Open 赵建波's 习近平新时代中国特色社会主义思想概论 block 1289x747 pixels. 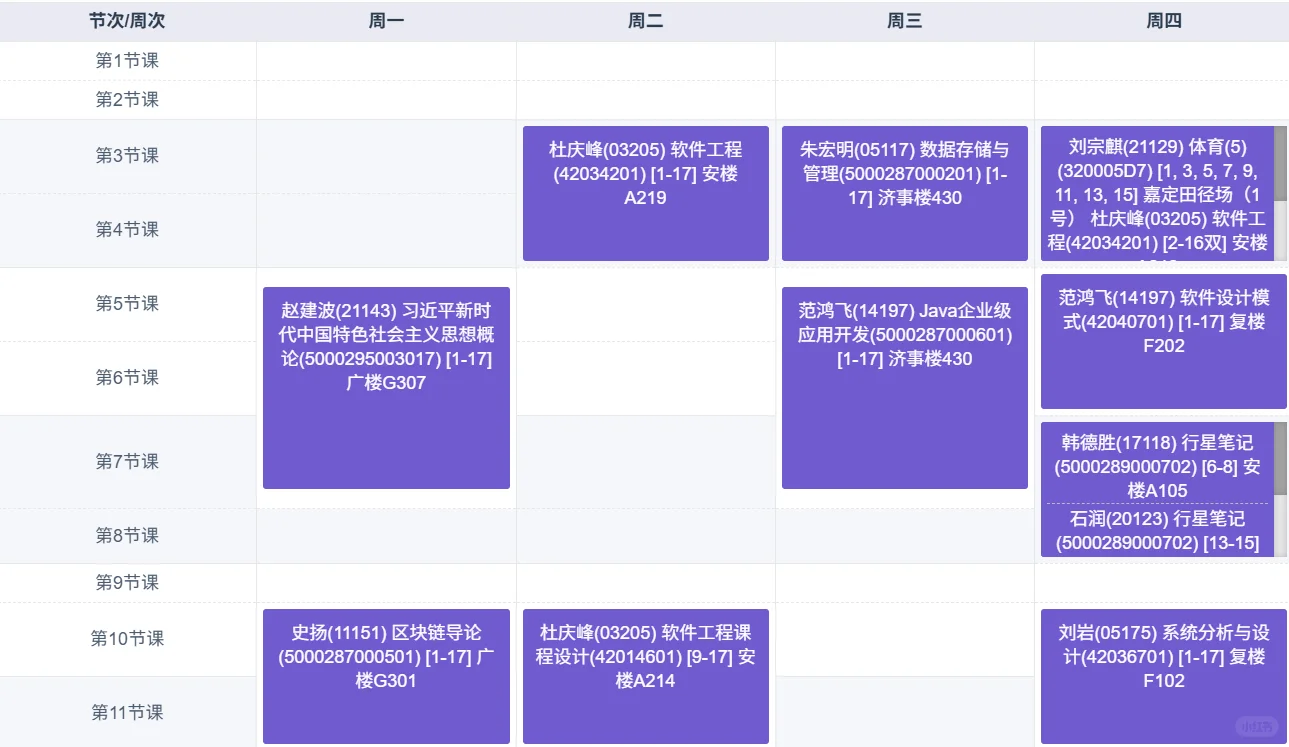click(x=386, y=388)
